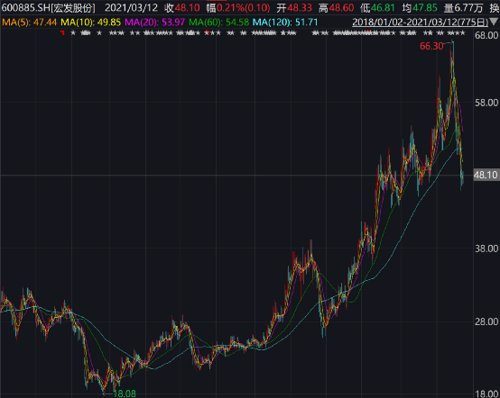This screenshot has width=500, height=398.
Task: Click the 2018/01/02-2021/03/12 date range link
Action: [420, 22]
